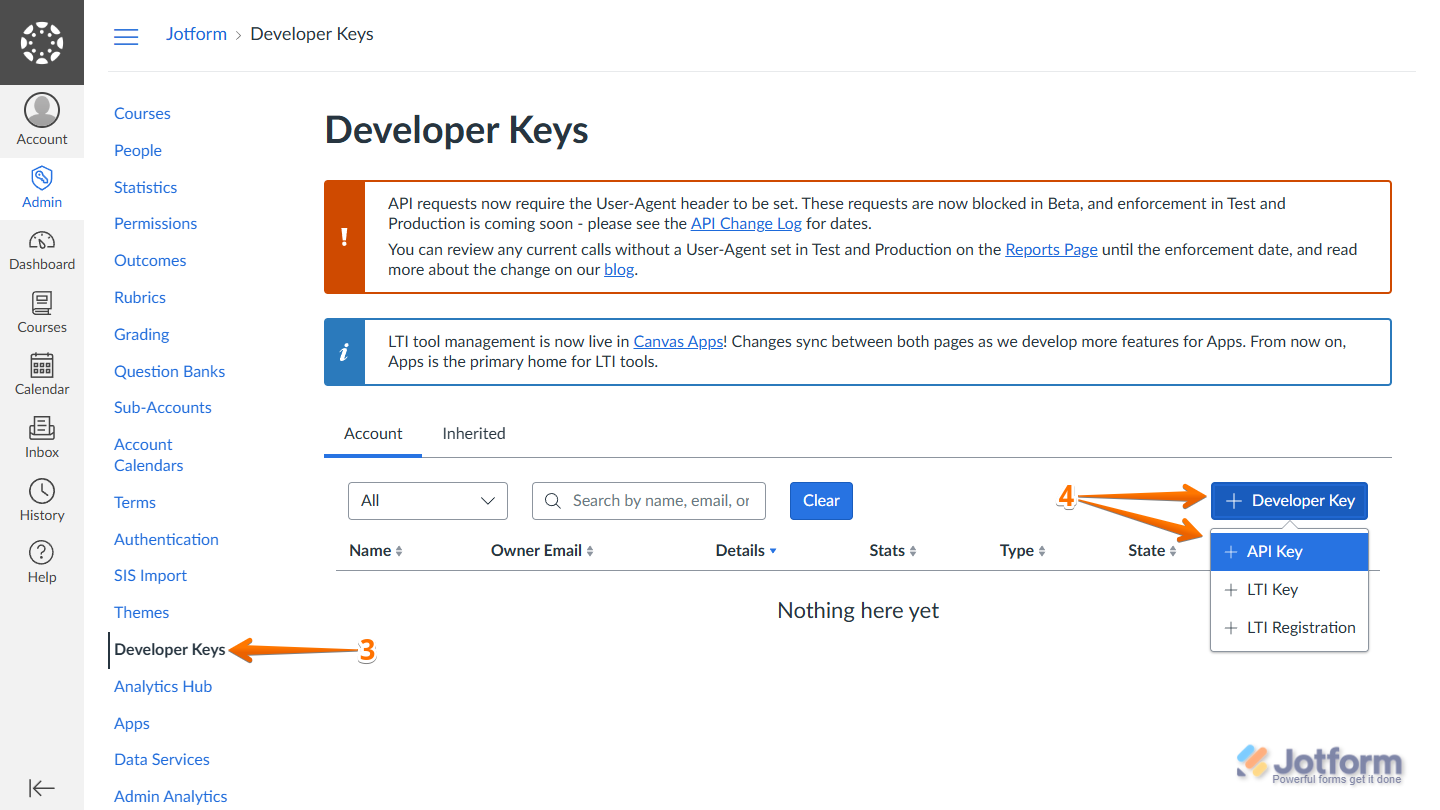1440x810 pixels.
Task: Sort the table by State column
Action: coord(1152,551)
